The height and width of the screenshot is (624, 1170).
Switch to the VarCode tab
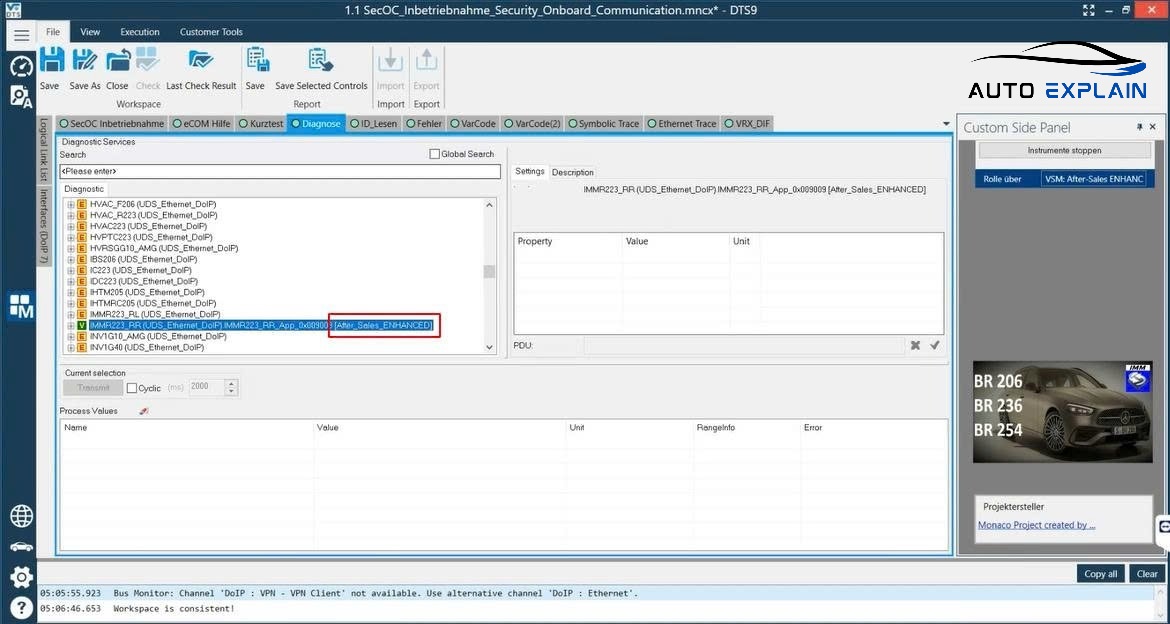coord(472,124)
